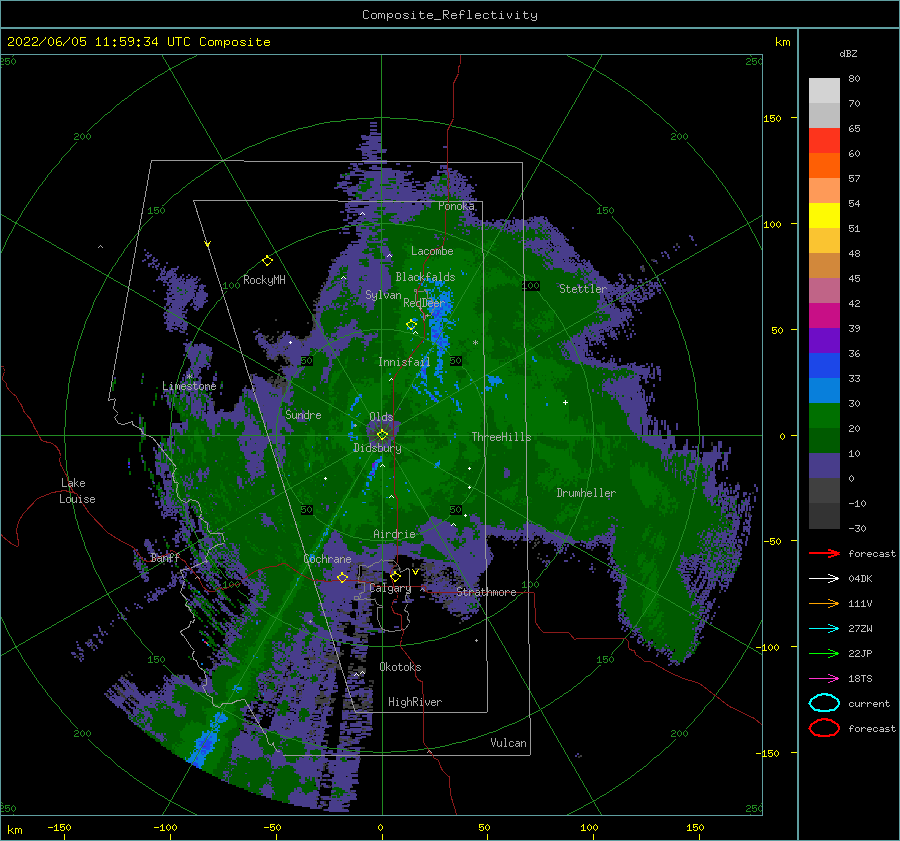This screenshot has width=900, height=841.
Task: Click the white 04DK arrow legend icon
Action: [x=824, y=578]
